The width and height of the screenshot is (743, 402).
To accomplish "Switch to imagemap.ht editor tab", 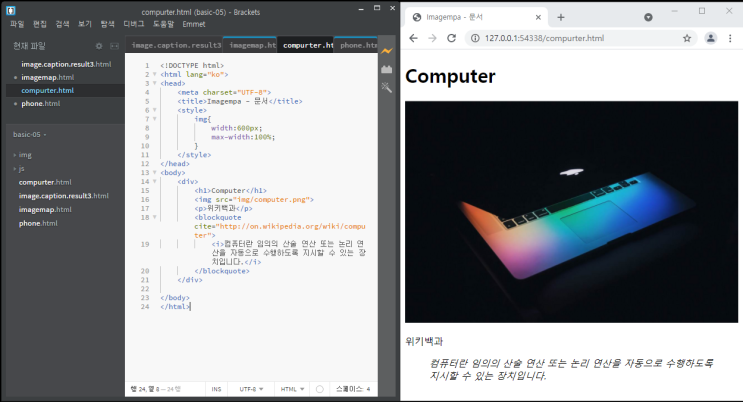I will [x=250, y=46].
